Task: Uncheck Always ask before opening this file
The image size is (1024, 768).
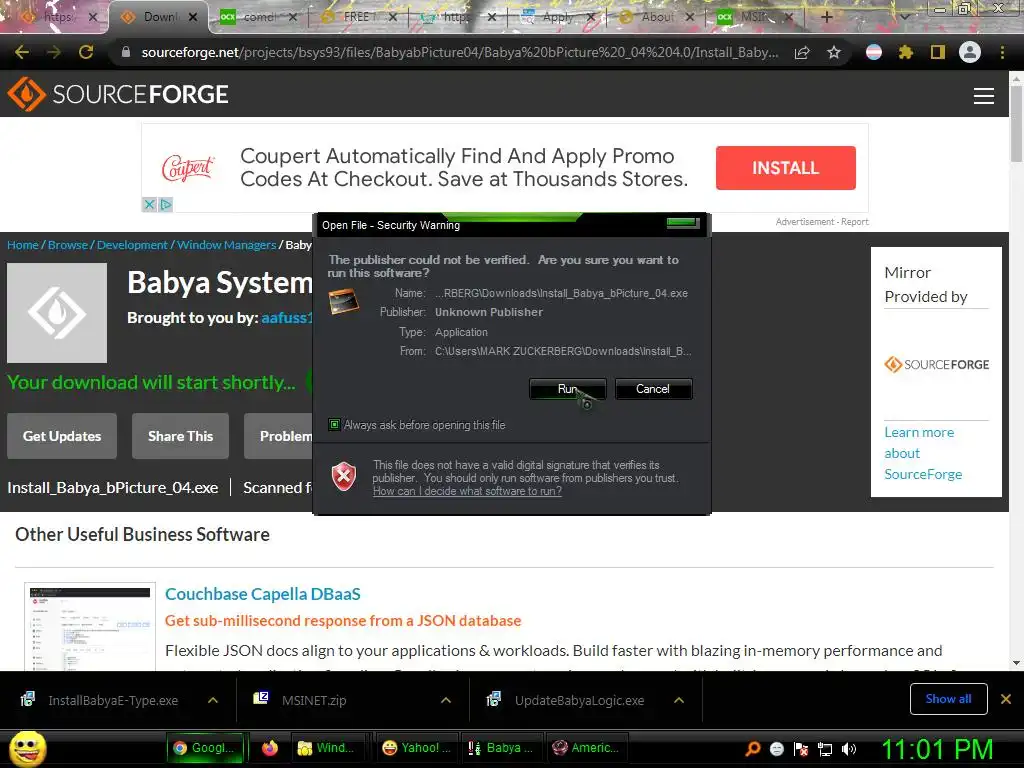Action: [334, 425]
